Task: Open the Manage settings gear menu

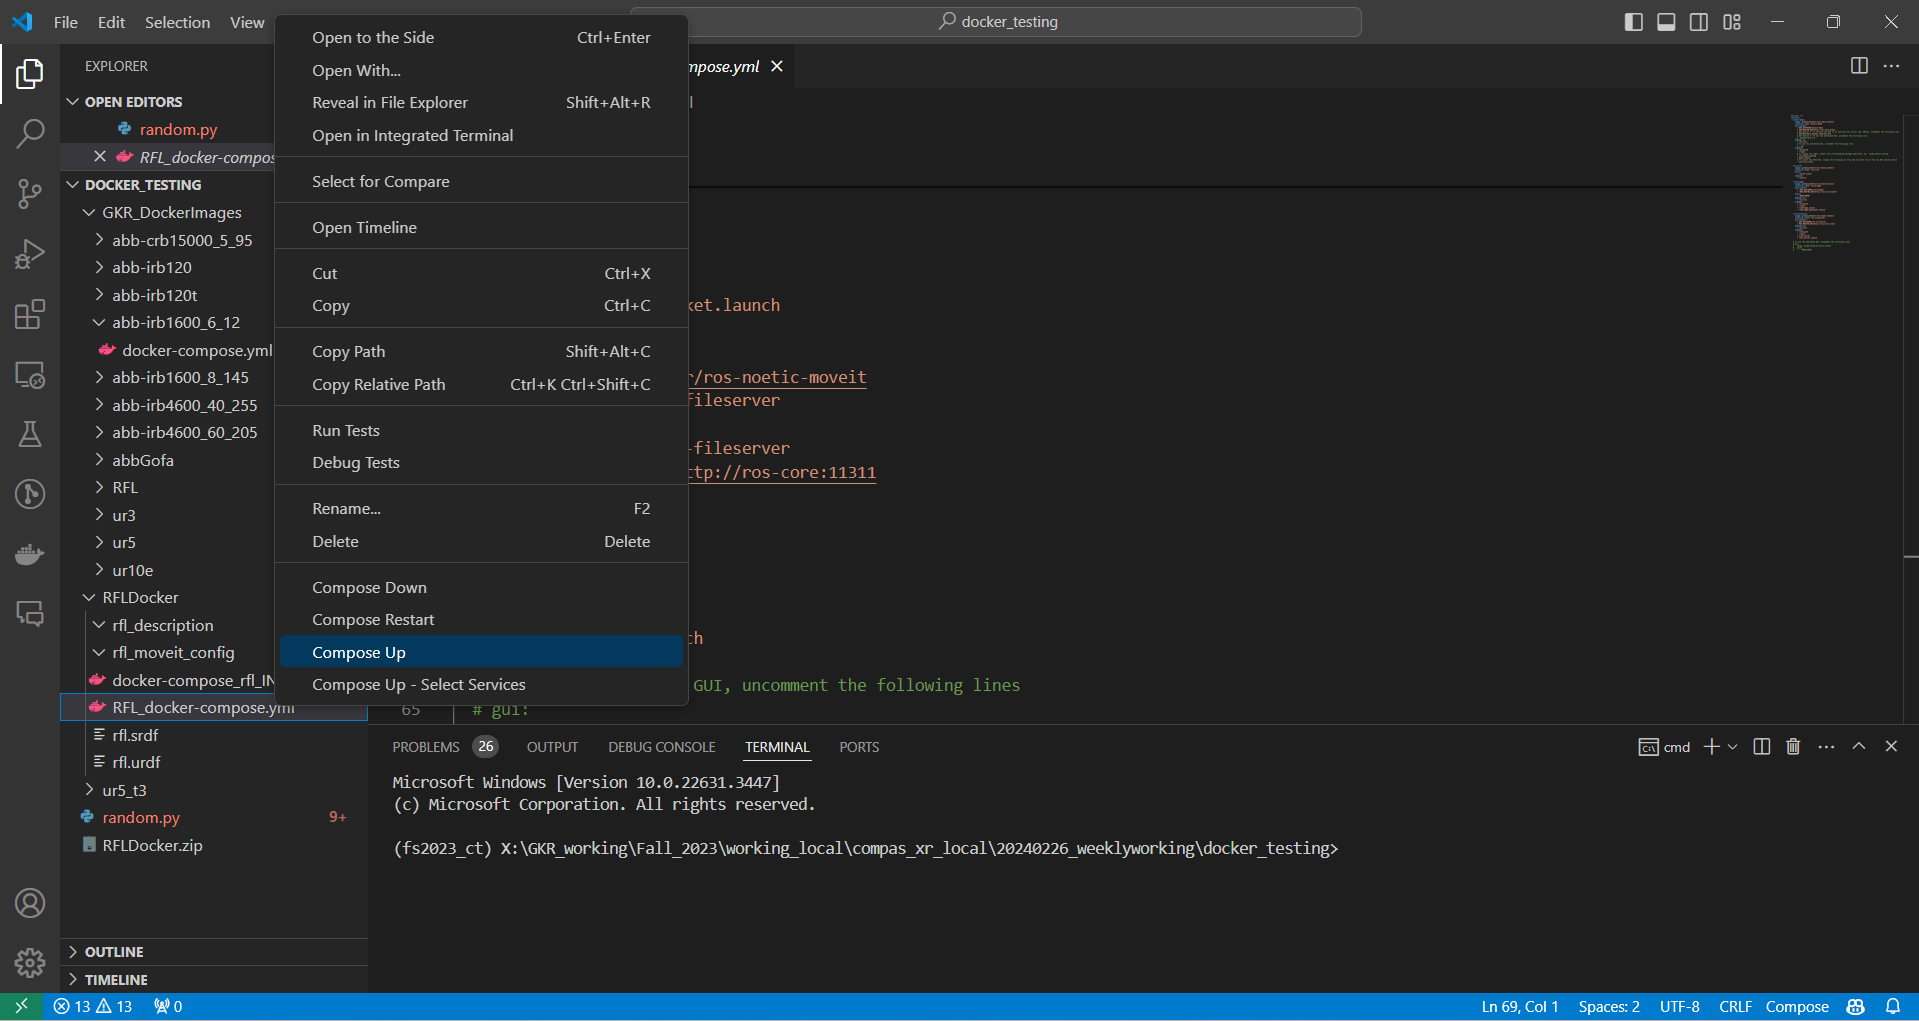Action: (x=30, y=963)
